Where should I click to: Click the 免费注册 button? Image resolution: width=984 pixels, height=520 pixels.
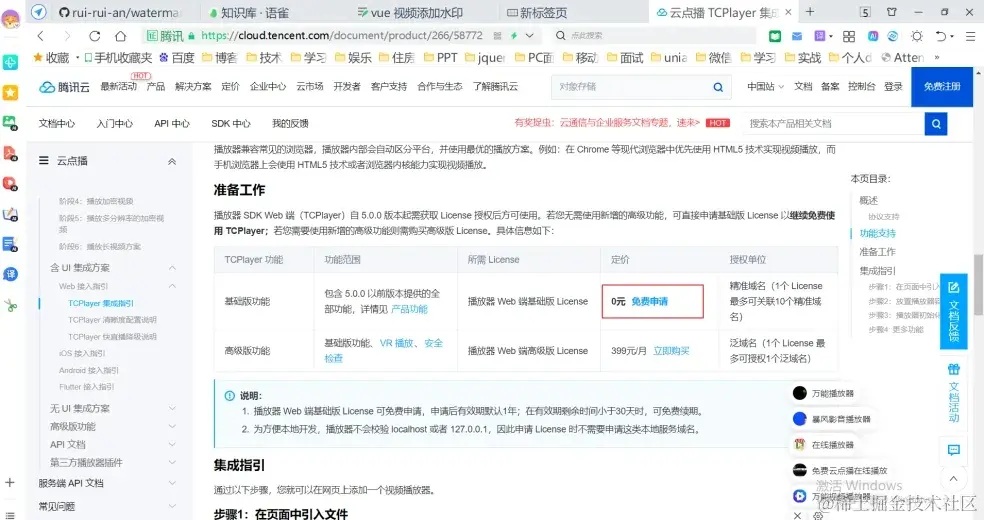[942, 87]
